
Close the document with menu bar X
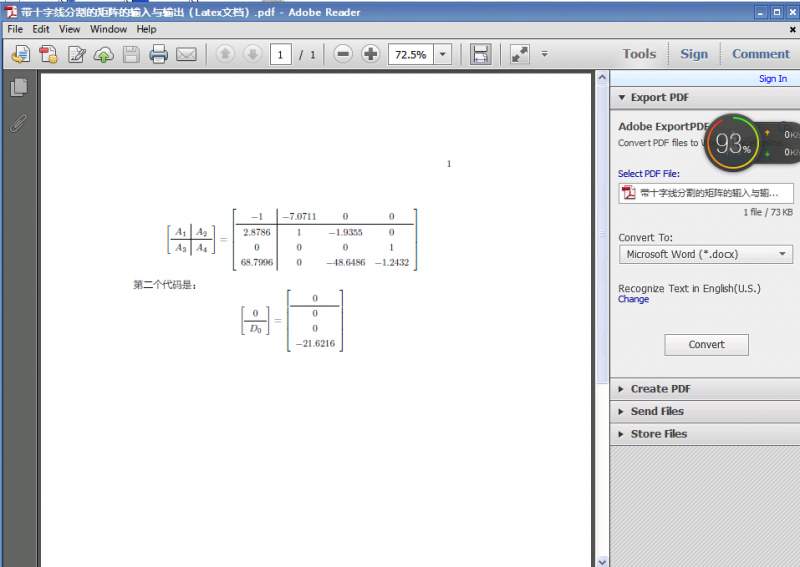coord(793,30)
